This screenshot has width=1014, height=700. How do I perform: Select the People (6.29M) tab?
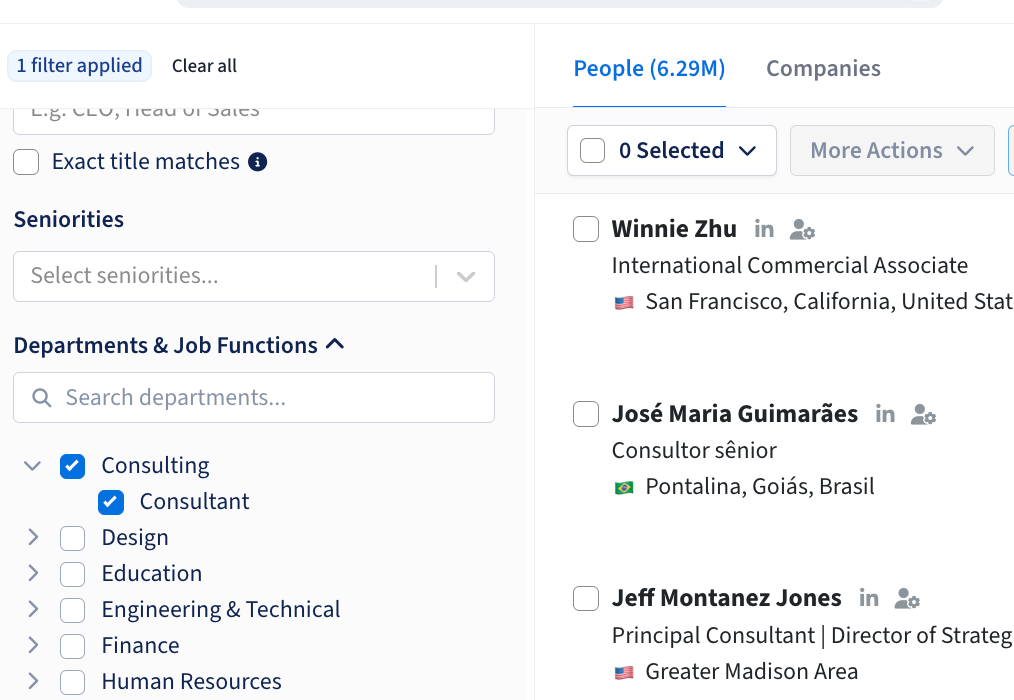(x=649, y=69)
